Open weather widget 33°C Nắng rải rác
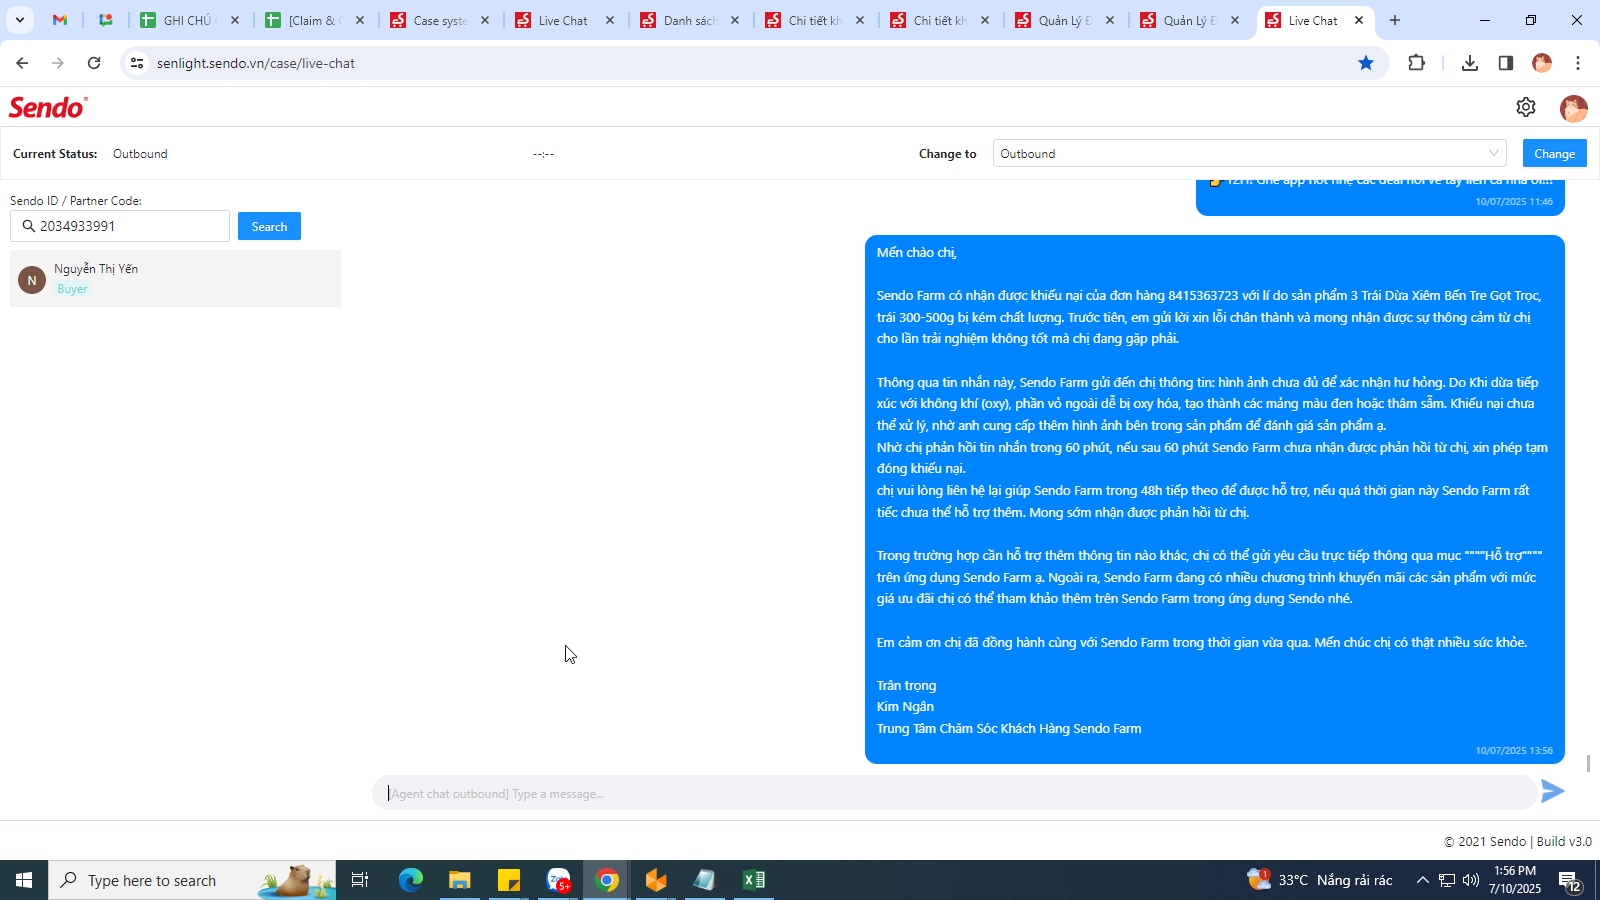 click(1320, 880)
